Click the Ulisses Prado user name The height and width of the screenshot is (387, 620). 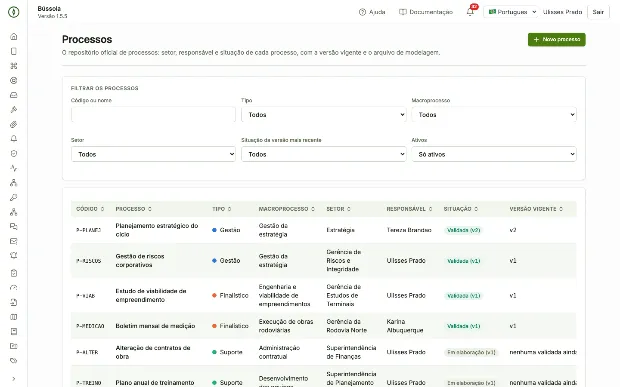(562, 12)
